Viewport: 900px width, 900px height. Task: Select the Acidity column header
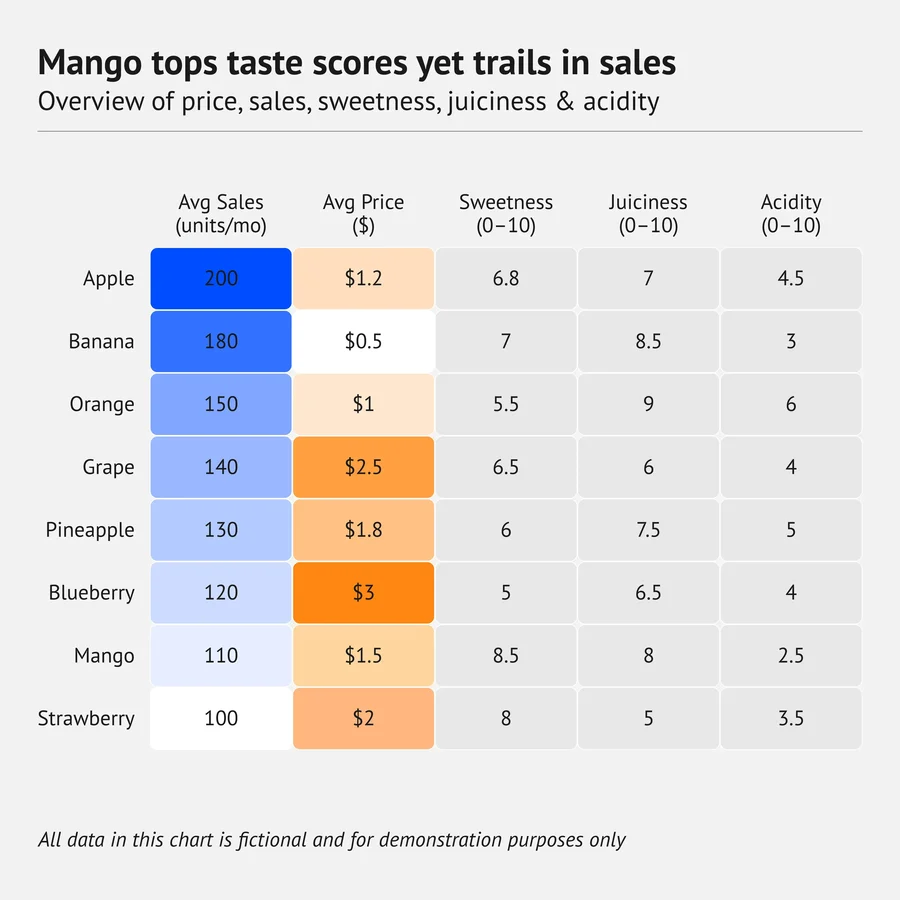tap(791, 214)
